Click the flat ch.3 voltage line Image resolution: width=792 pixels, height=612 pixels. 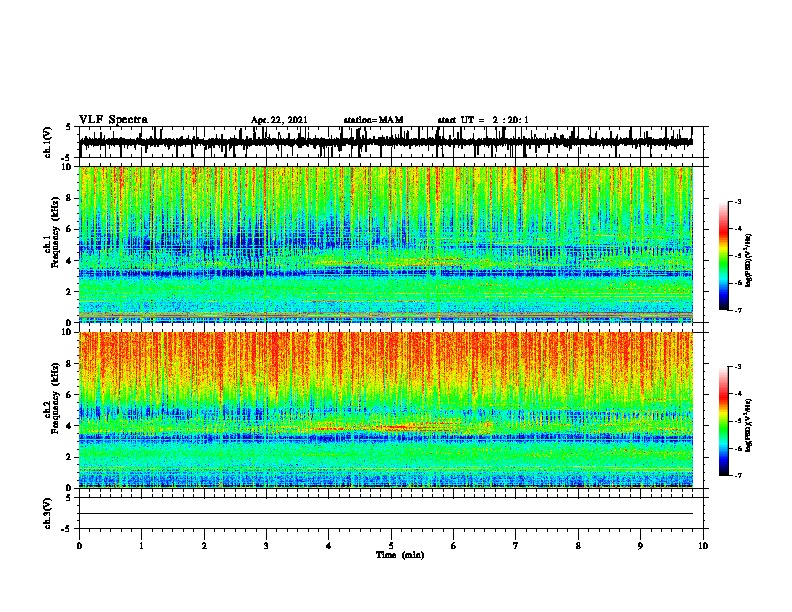(386, 514)
